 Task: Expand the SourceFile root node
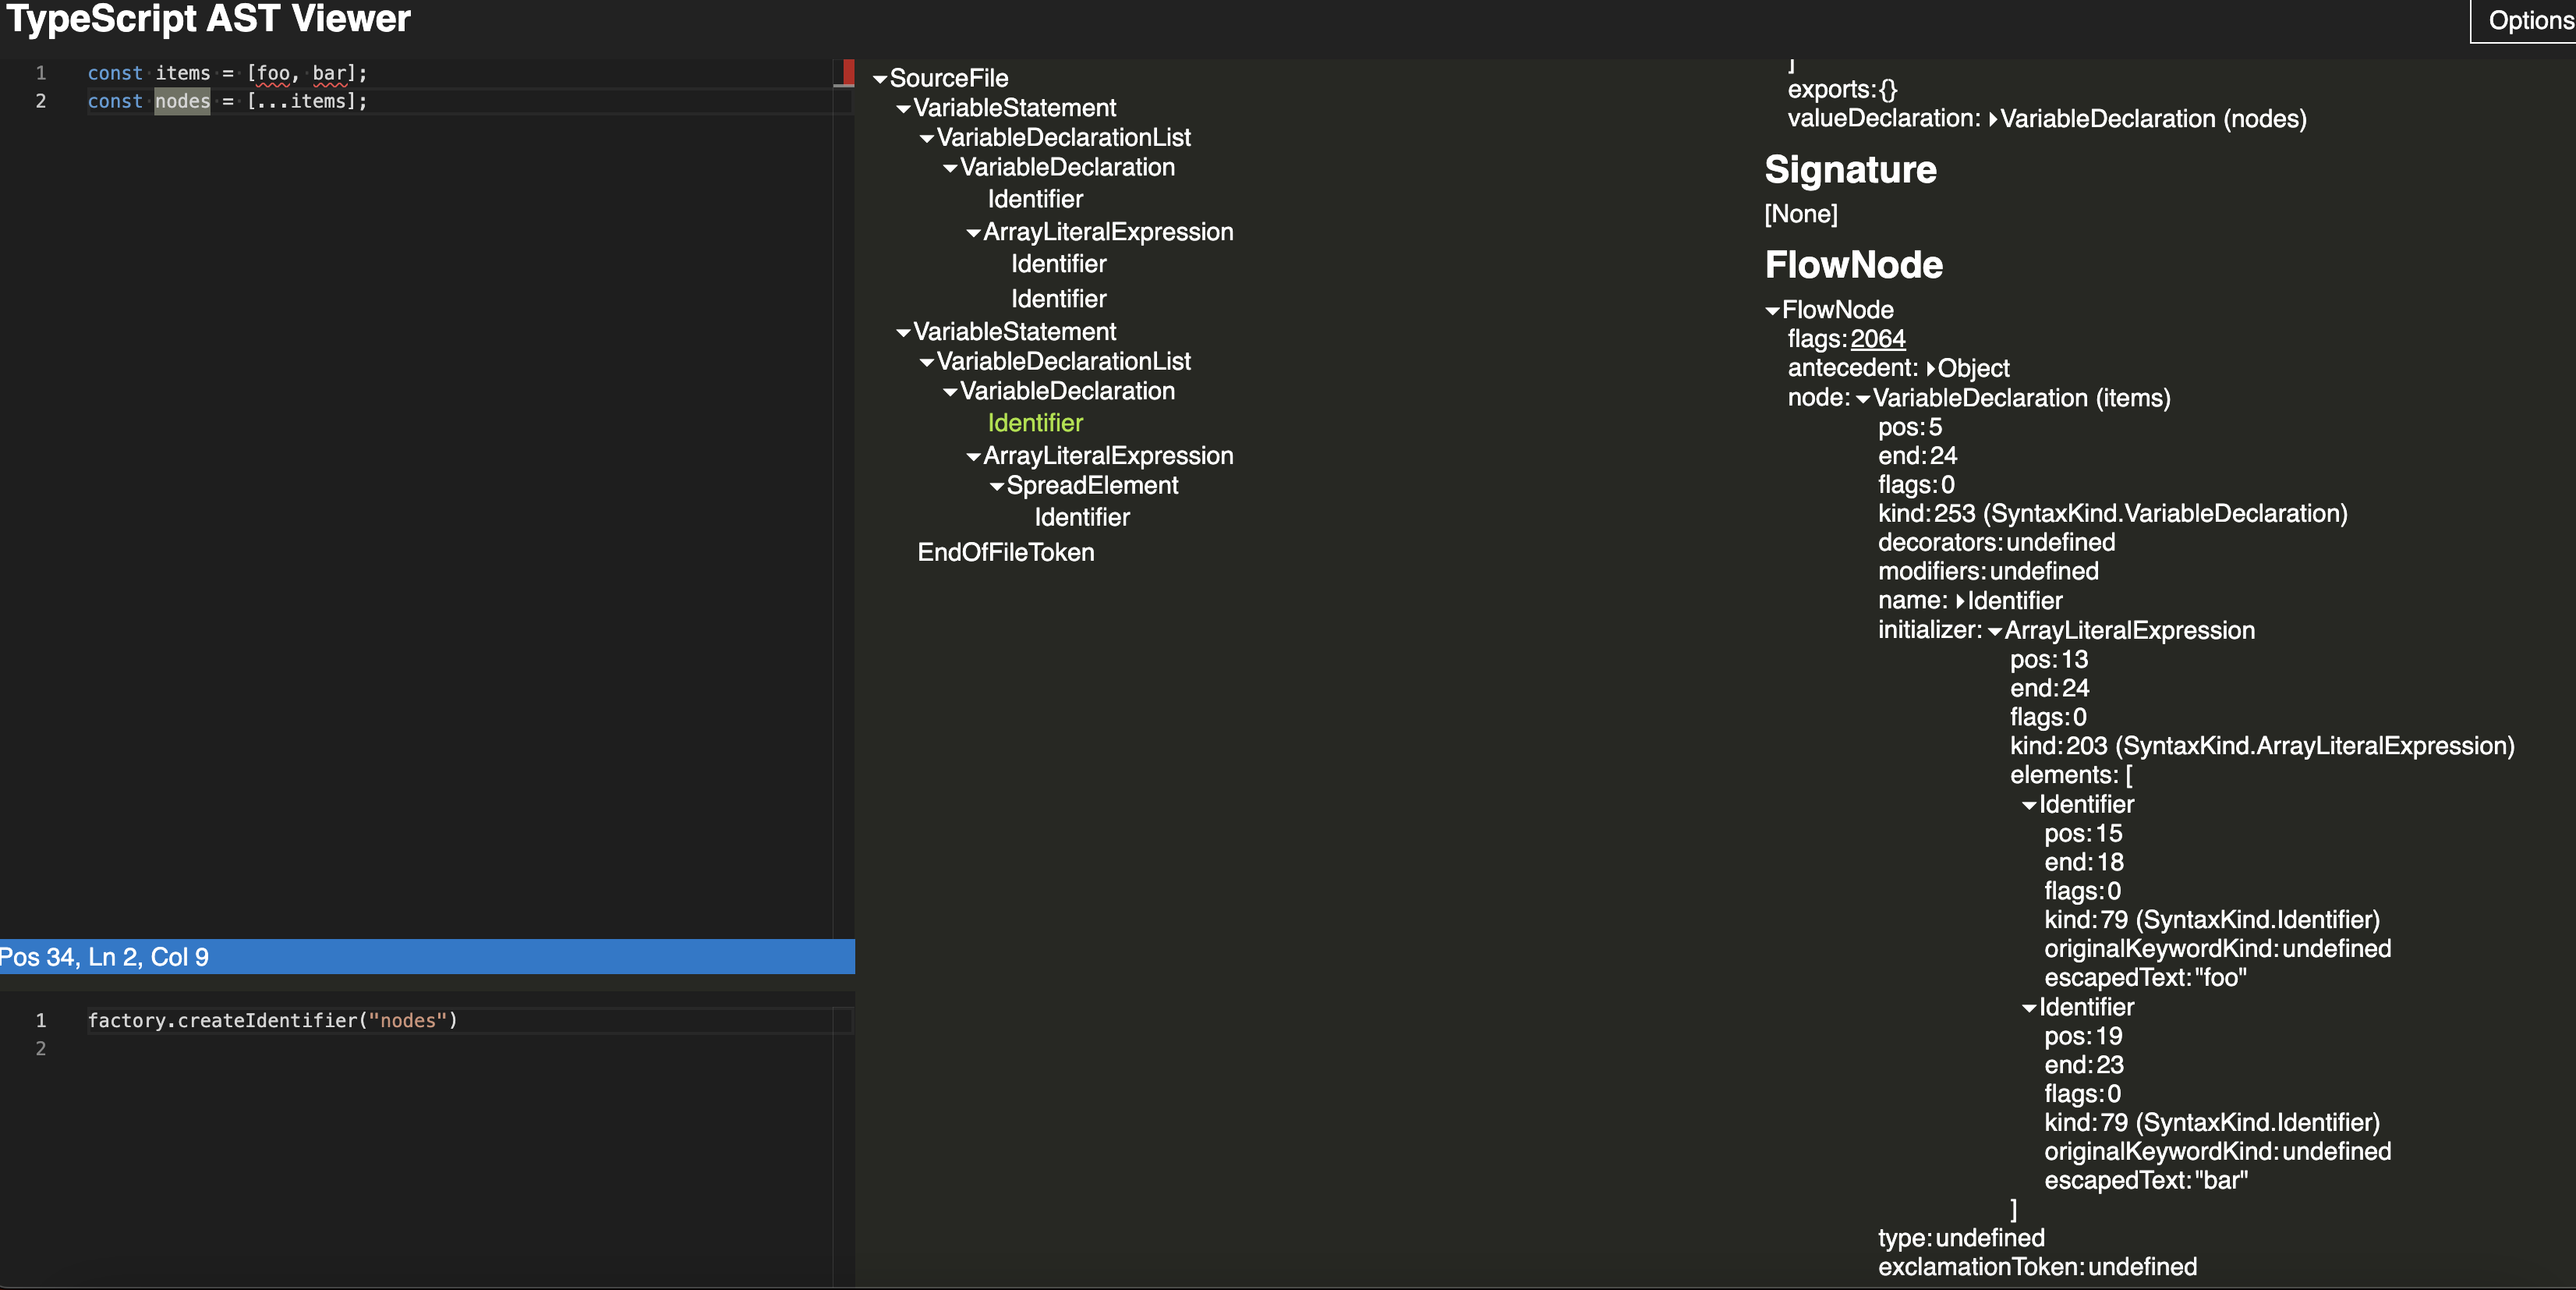[x=881, y=76]
